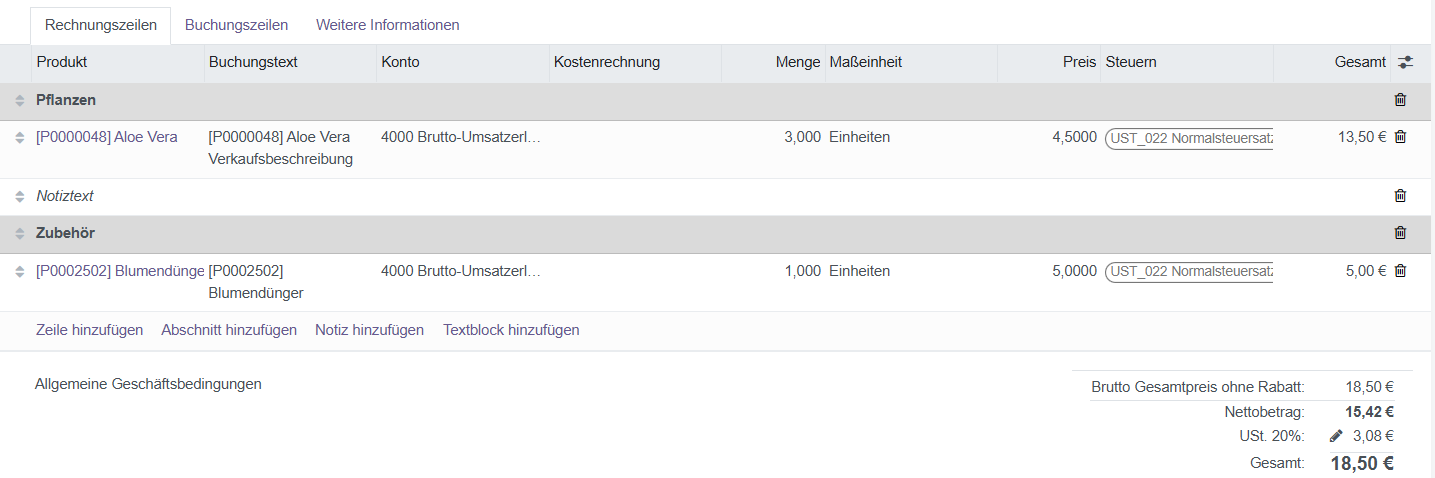
Task: Delete the Pflanzen section row
Action: coord(1400,100)
